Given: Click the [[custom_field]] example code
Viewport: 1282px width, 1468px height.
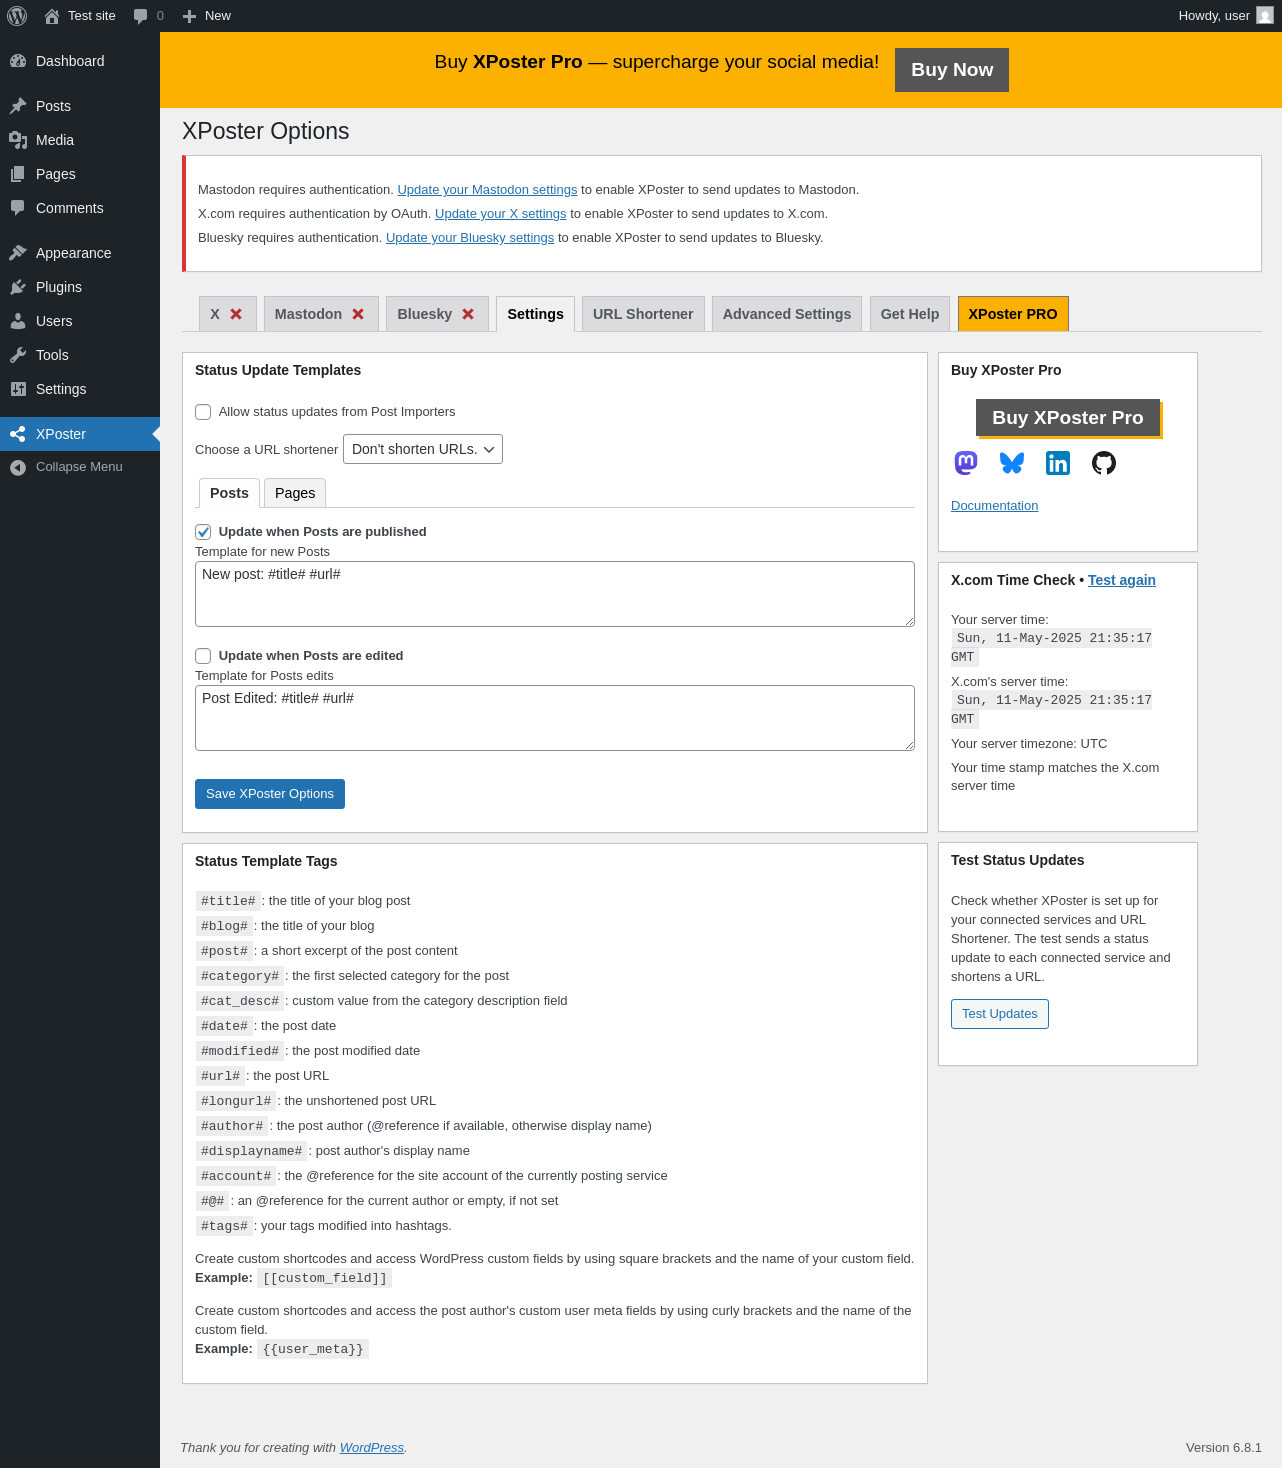Looking at the screenshot, I should (325, 1278).
